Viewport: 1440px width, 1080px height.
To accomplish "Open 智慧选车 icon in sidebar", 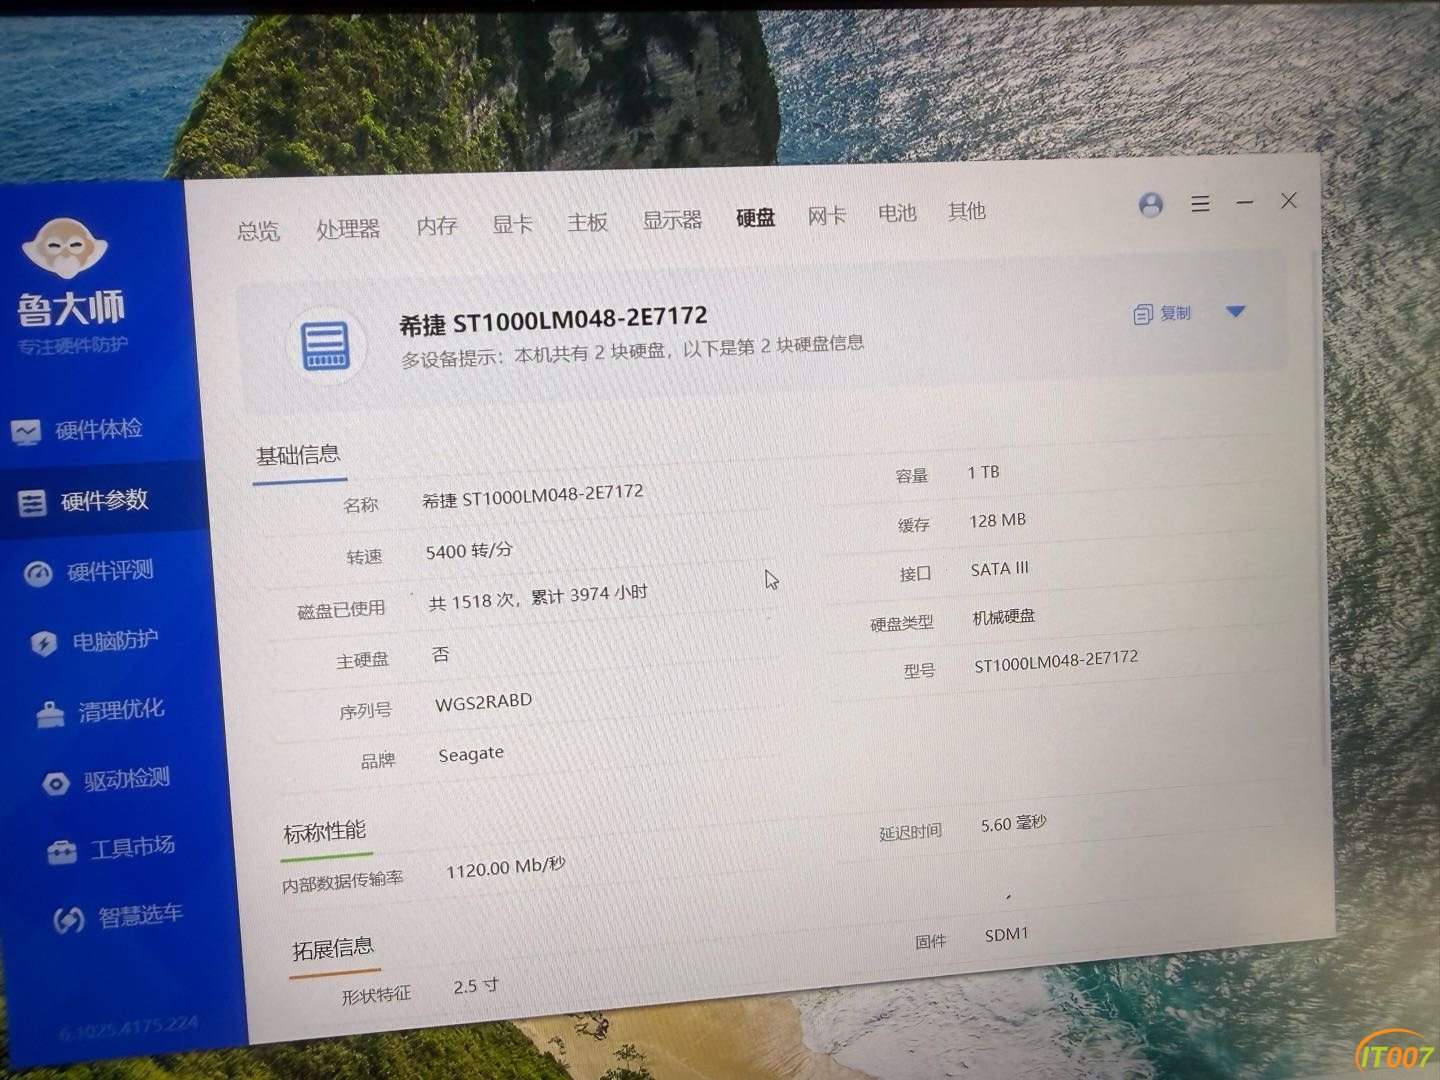I will 68,919.
